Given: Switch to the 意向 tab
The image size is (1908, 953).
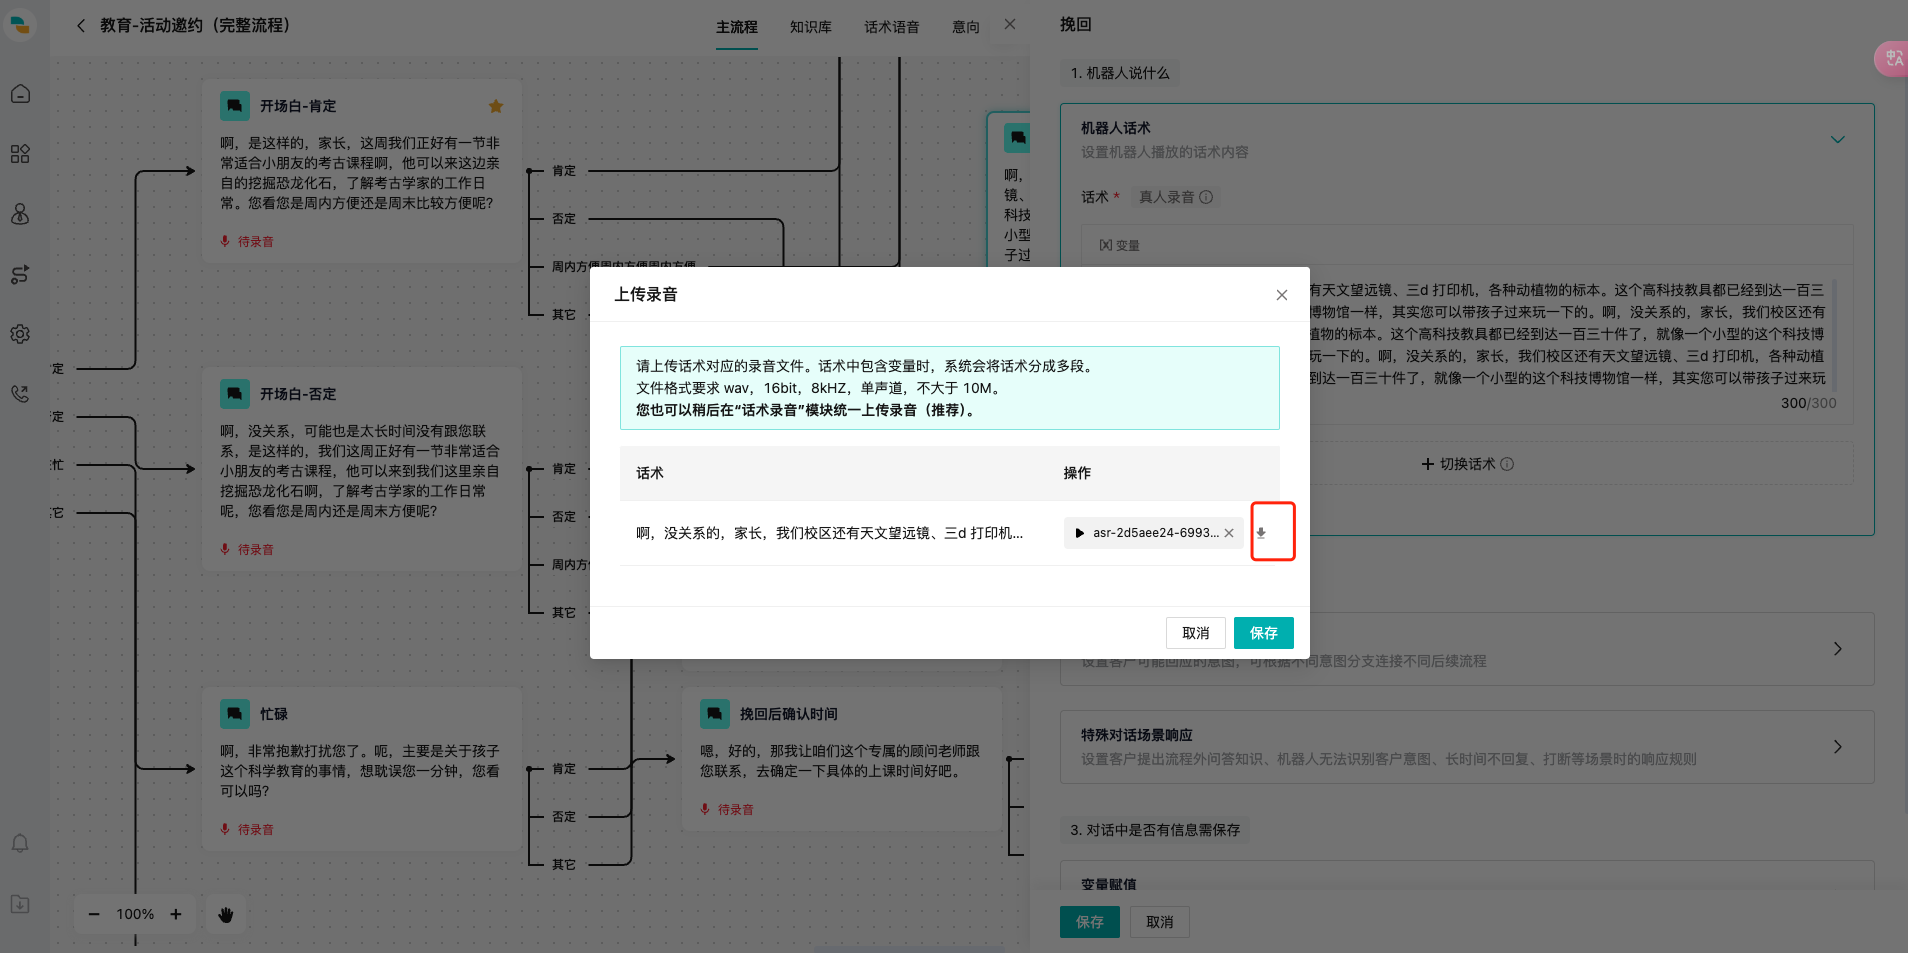Looking at the screenshot, I should coord(966,27).
